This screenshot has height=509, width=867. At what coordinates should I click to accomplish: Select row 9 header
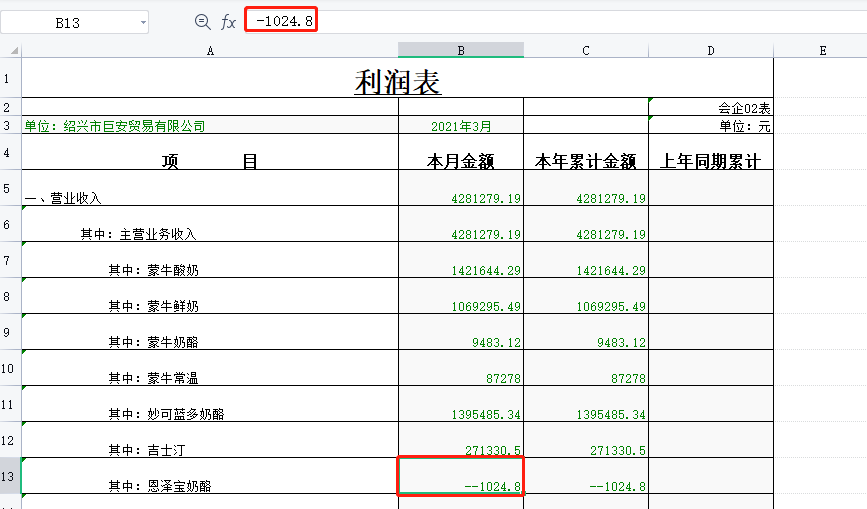tap(11, 332)
